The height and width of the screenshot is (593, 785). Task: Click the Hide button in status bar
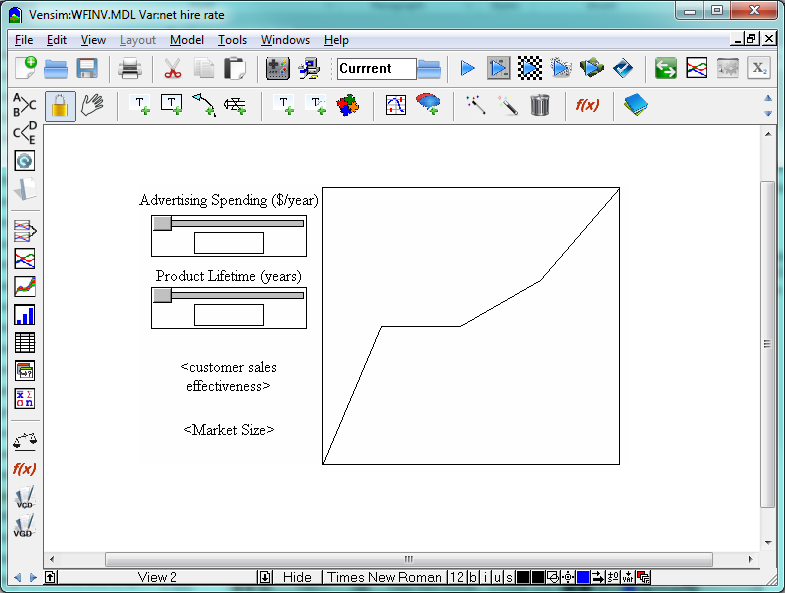coord(297,577)
